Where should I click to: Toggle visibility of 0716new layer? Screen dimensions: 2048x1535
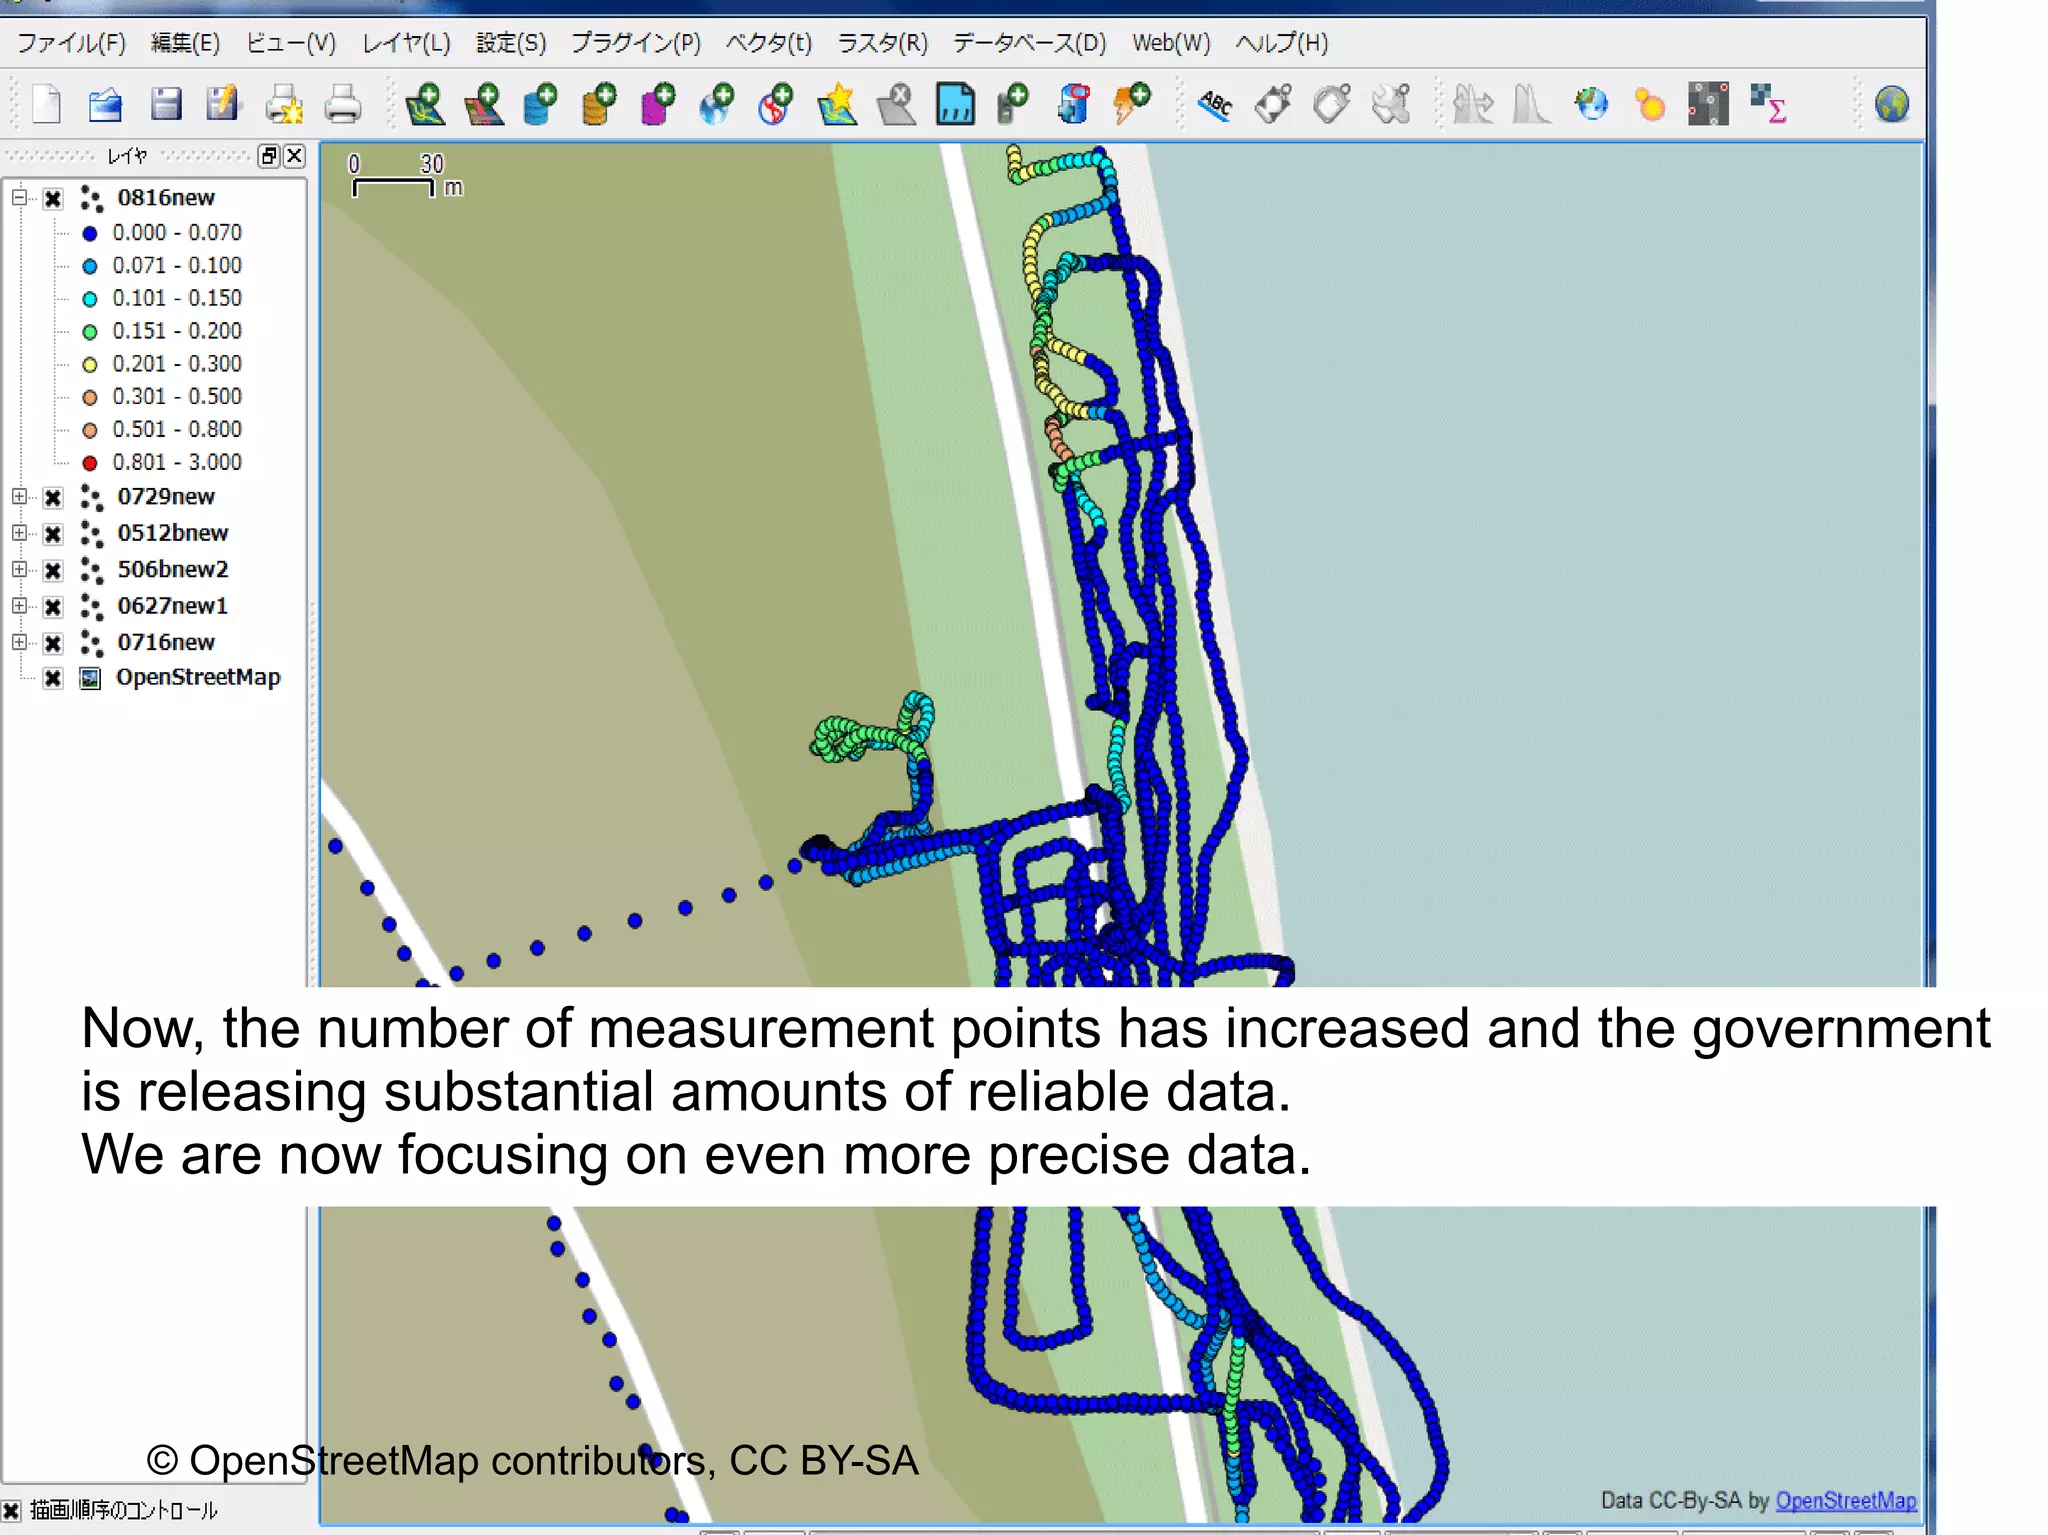pyautogui.click(x=53, y=642)
